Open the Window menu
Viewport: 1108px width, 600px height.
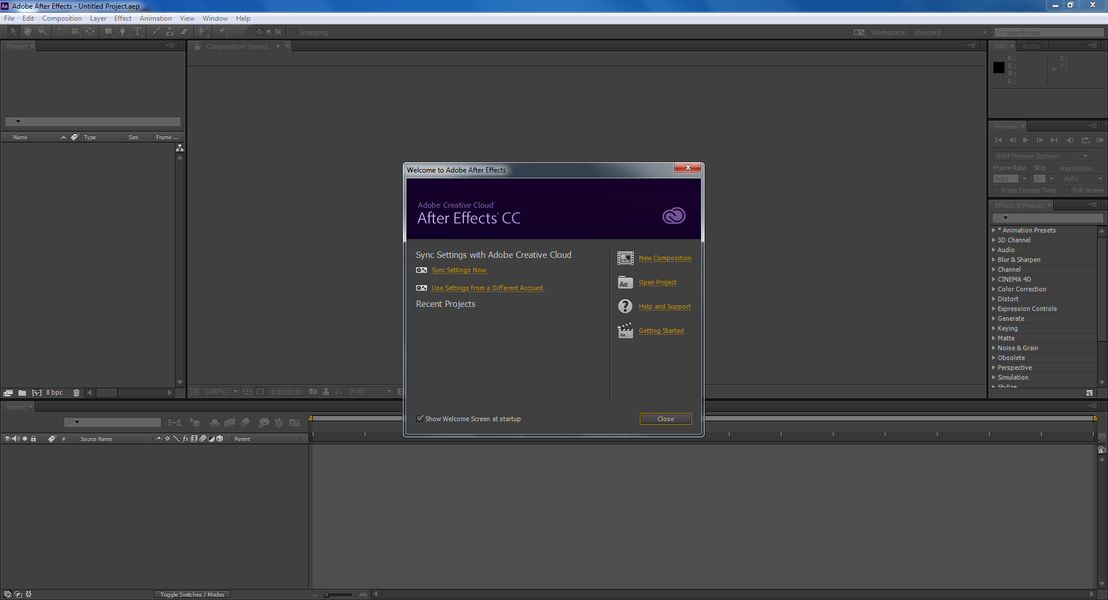pos(215,18)
